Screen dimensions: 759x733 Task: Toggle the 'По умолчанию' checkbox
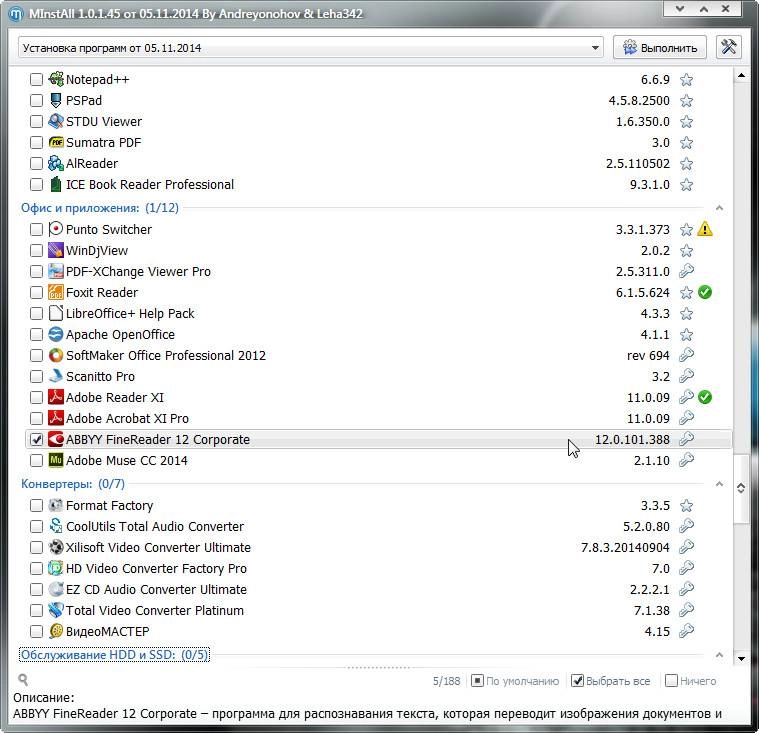(477, 681)
